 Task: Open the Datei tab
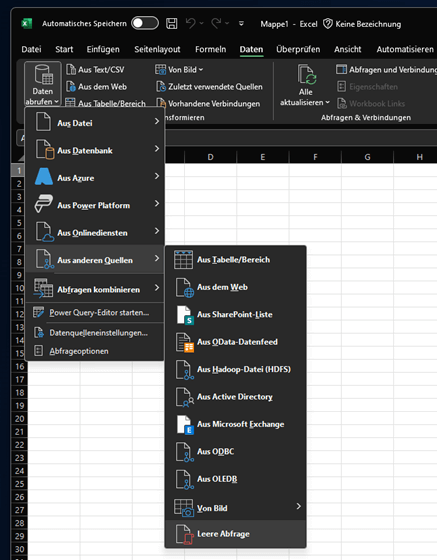tap(31, 49)
